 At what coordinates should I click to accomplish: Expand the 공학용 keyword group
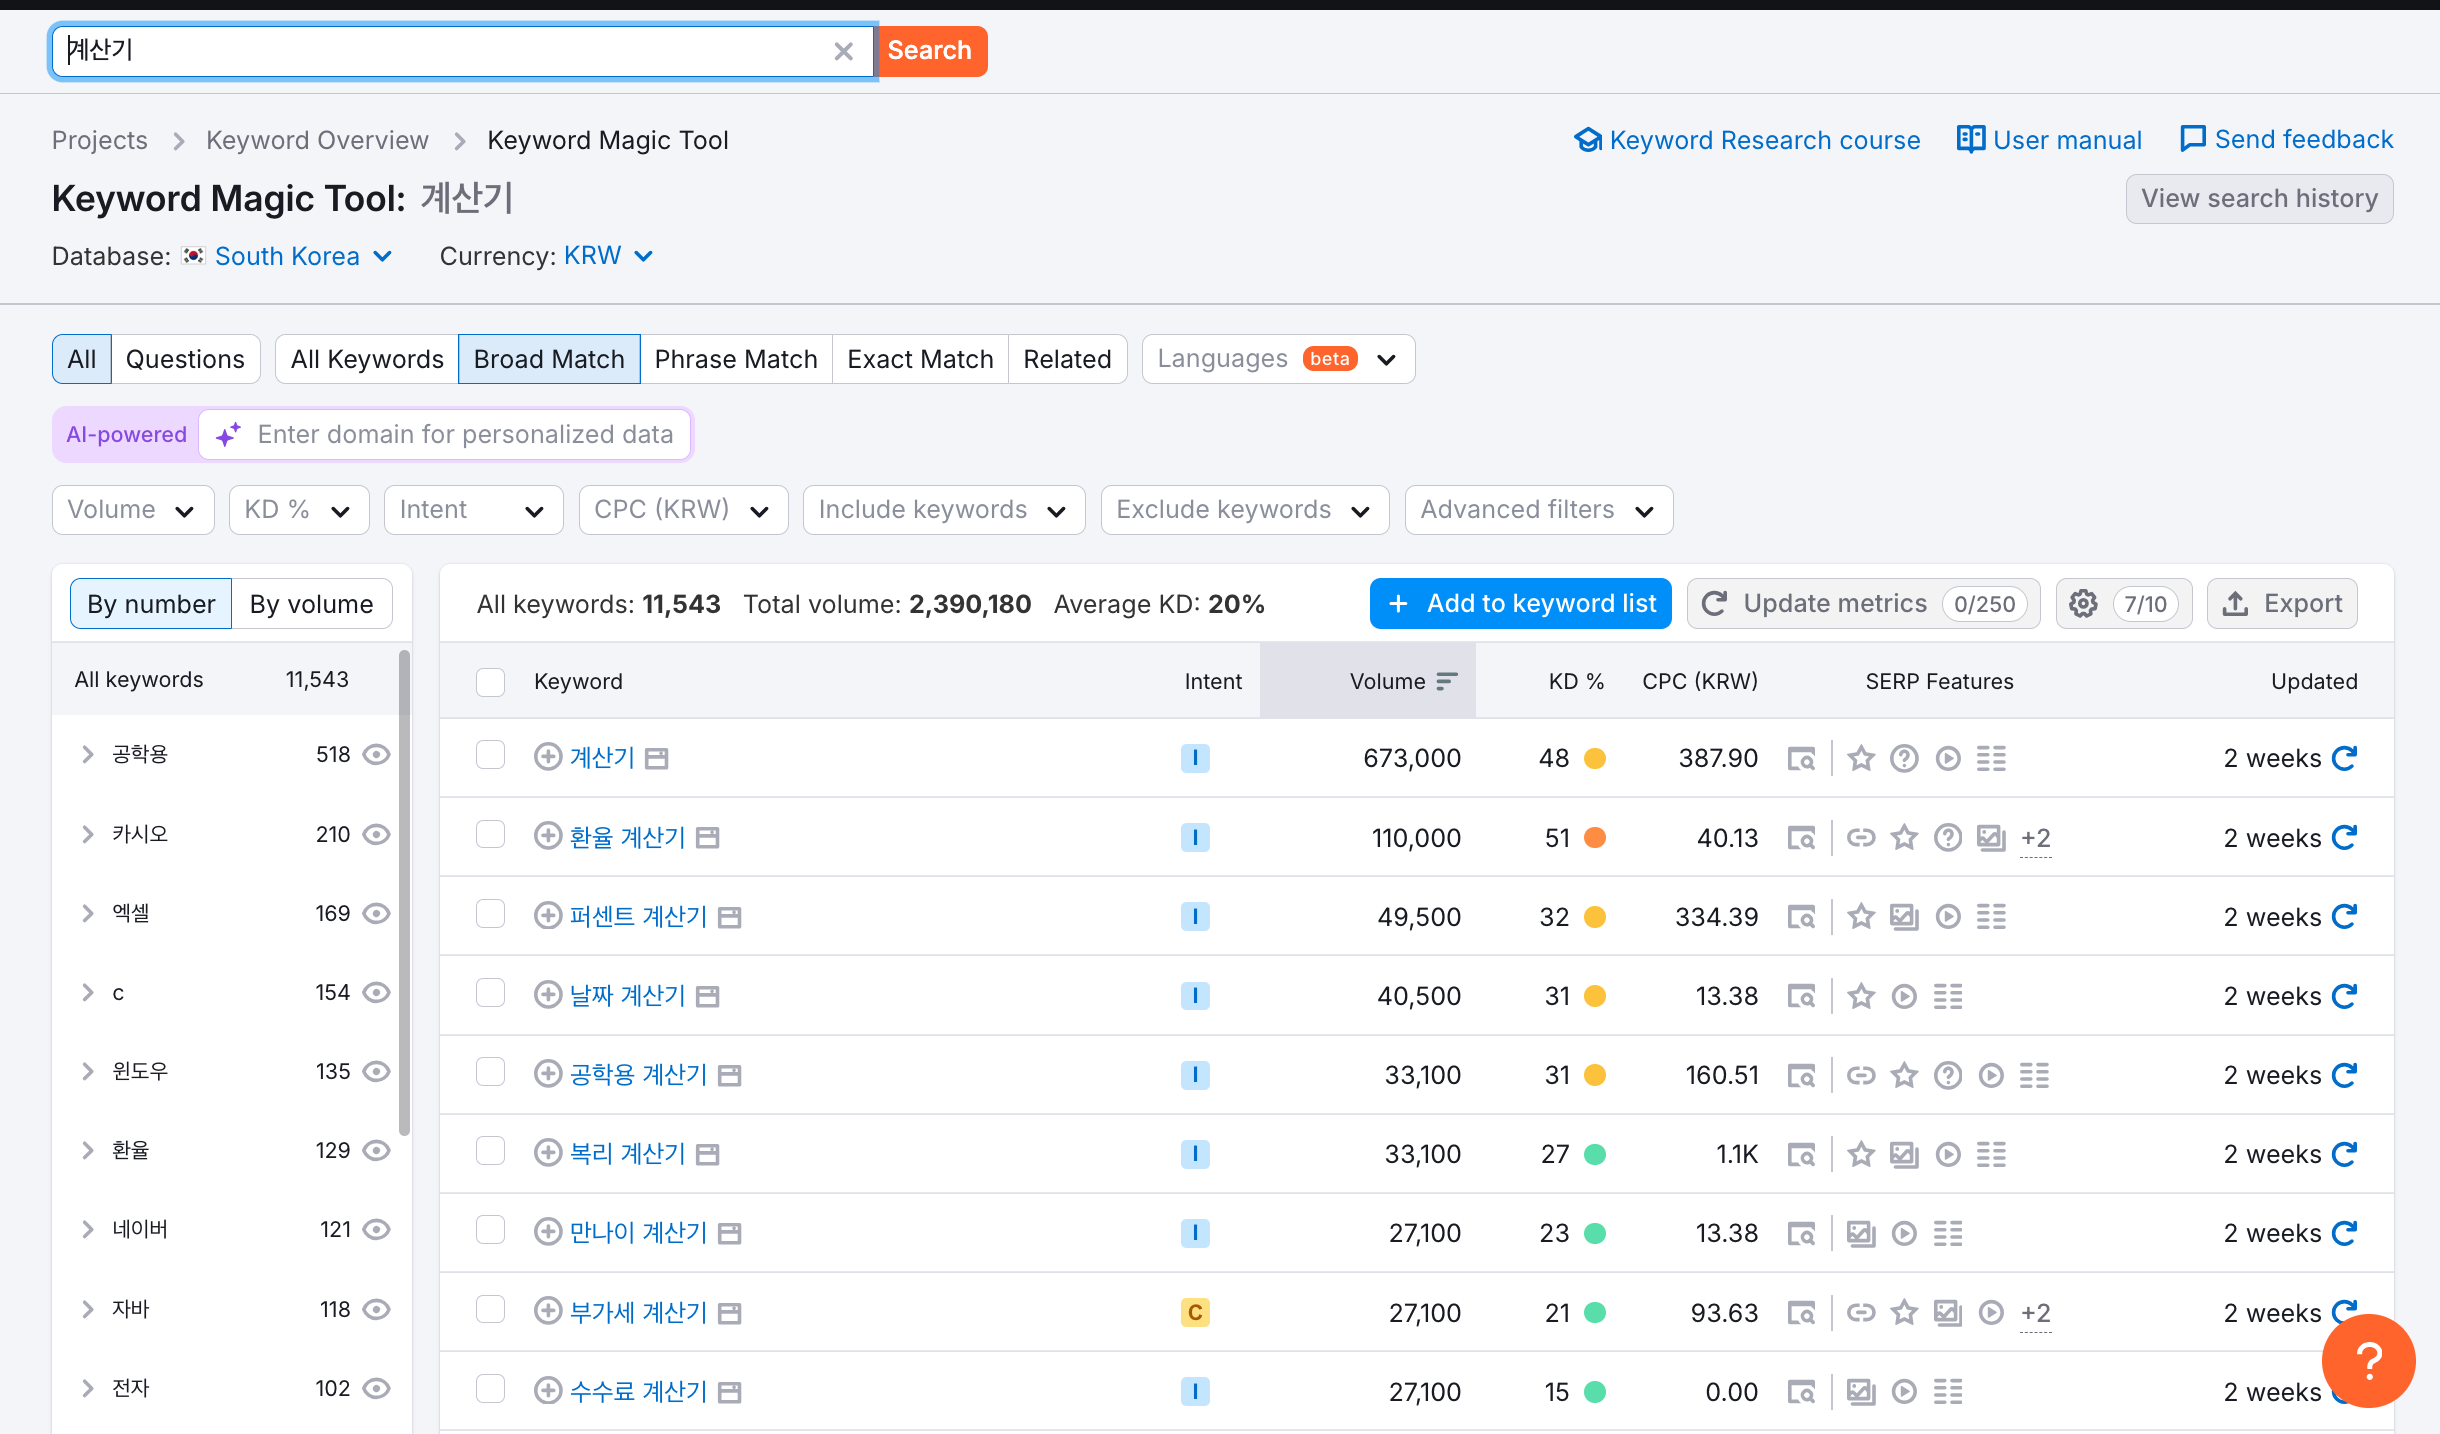89,753
